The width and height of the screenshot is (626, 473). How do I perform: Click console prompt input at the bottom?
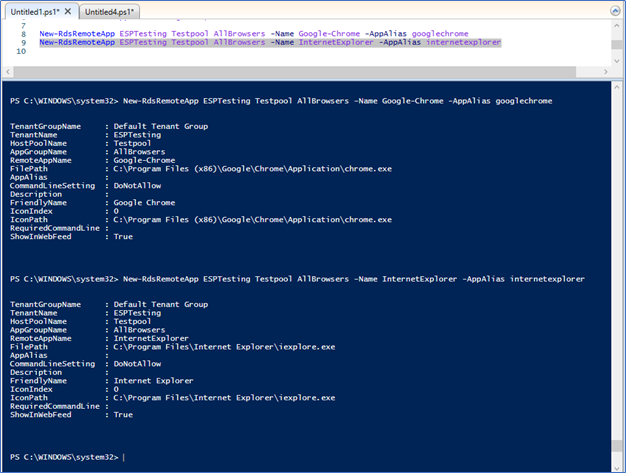click(124, 457)
